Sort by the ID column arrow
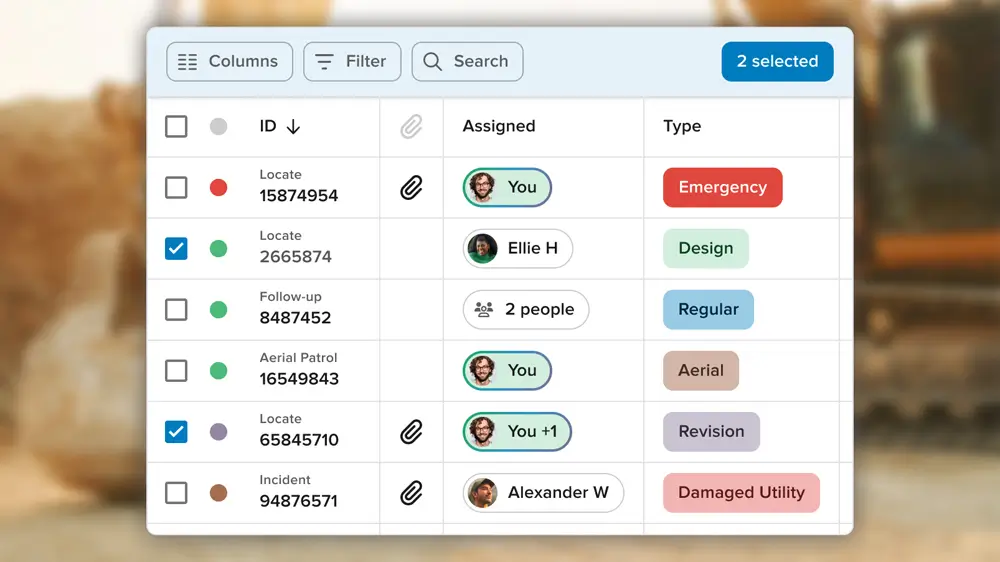 [293, 126]
